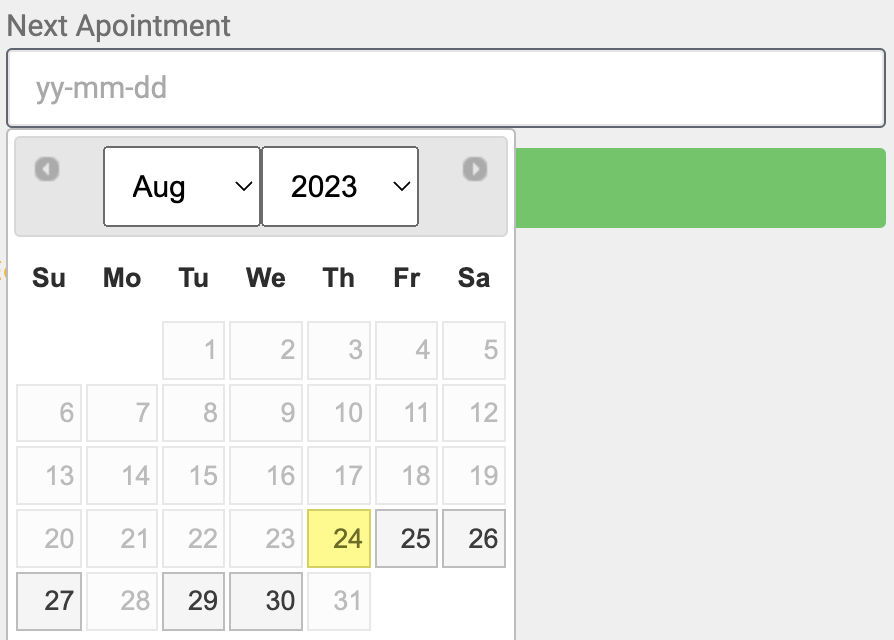
Task: Select August 29 in the calendar
Action: point(193,601)
